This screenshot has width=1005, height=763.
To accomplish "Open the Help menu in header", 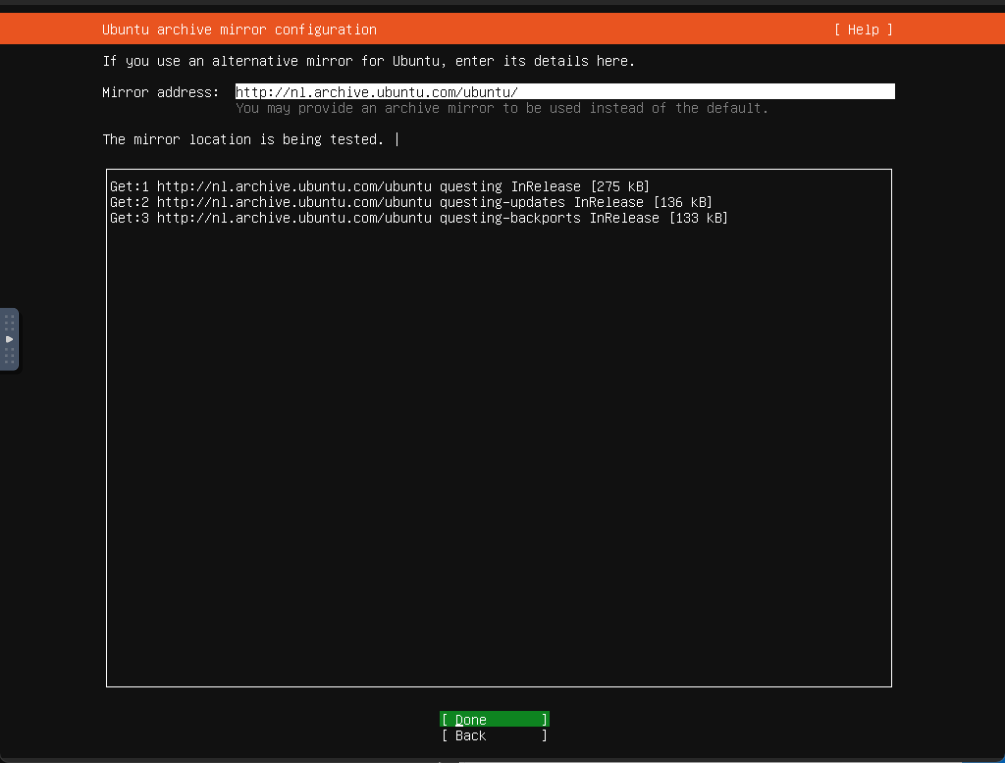I will pyautogui.click(x=862, y=30).
